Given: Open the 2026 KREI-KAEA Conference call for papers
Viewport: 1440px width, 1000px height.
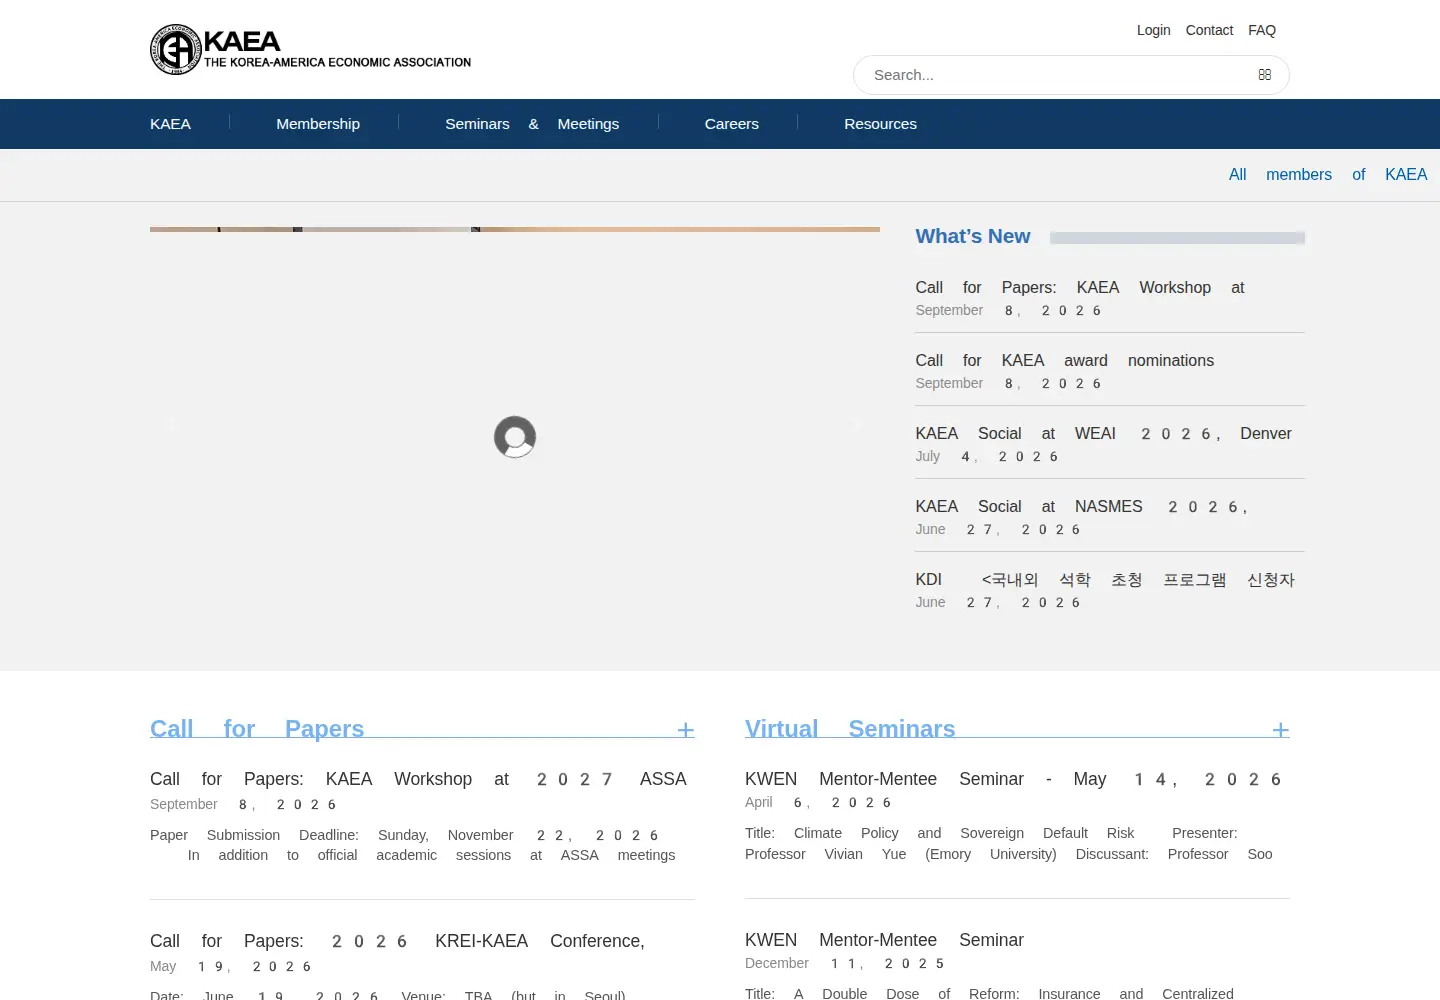Looking at the screenshot, I should pos(397,941).
